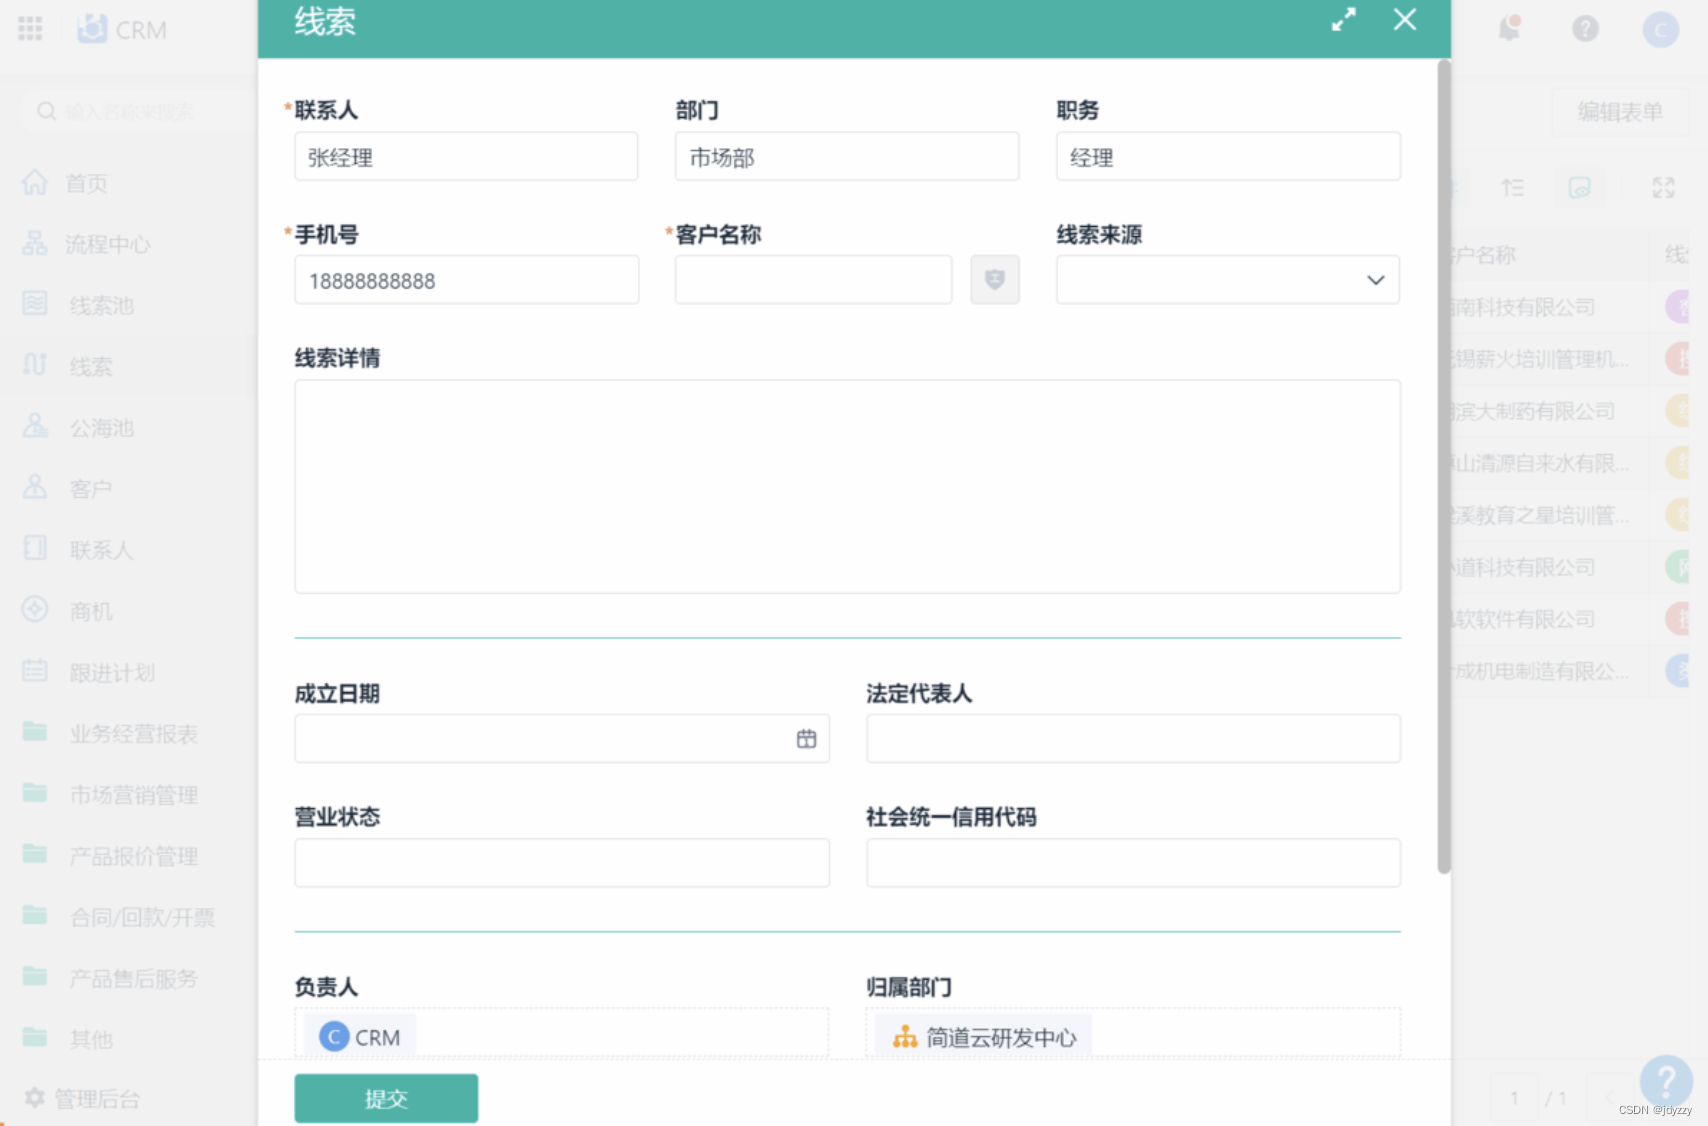Click the 部门 input field
This screenshot has height=1126, width=1708.
847,157
